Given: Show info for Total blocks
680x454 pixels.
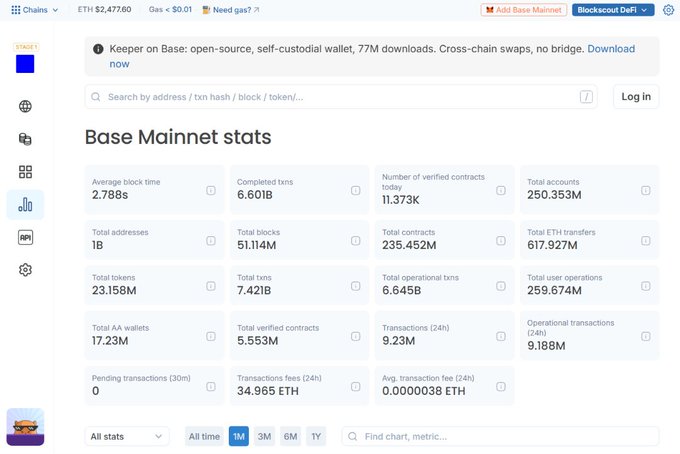Looking at the screenshot, I should click(x=356, y=240).
